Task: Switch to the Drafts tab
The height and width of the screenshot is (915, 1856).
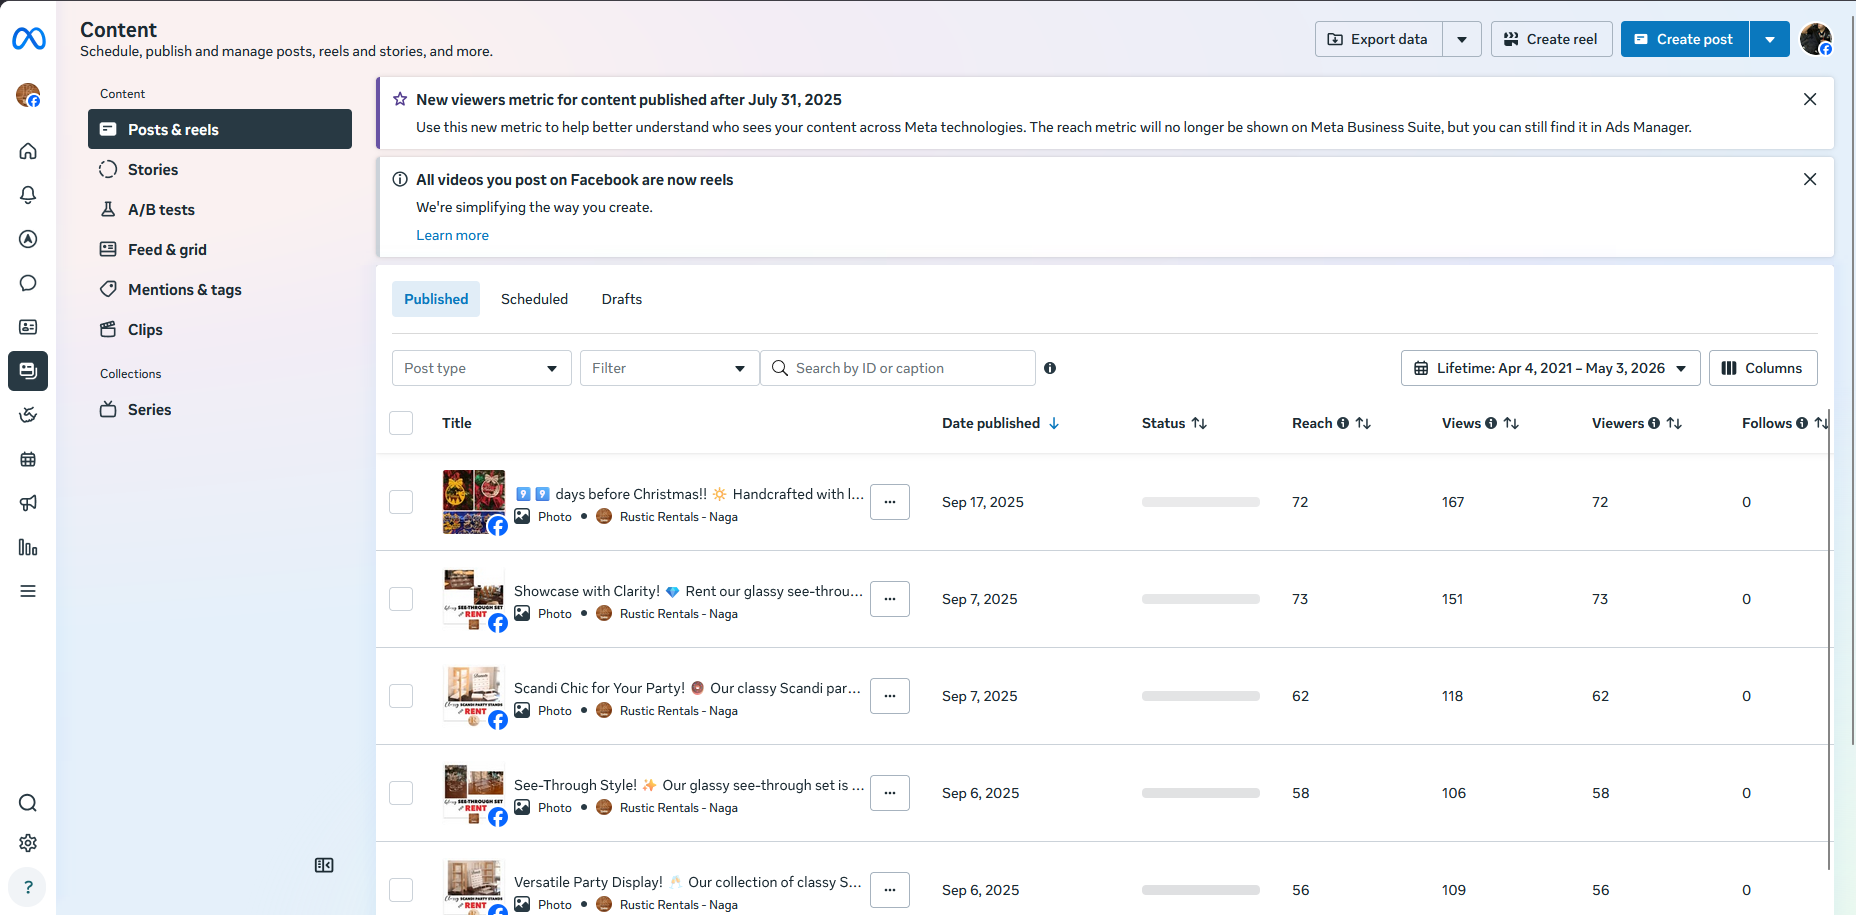Action: 622,299
